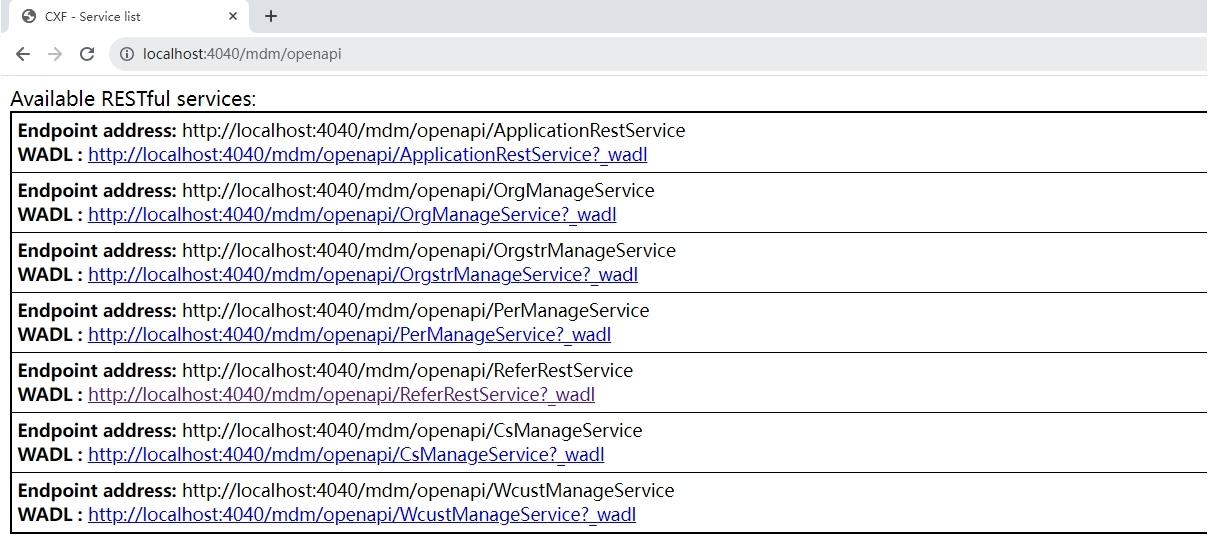Click the ApplicationRestService endpoint address text

(434, 131)
